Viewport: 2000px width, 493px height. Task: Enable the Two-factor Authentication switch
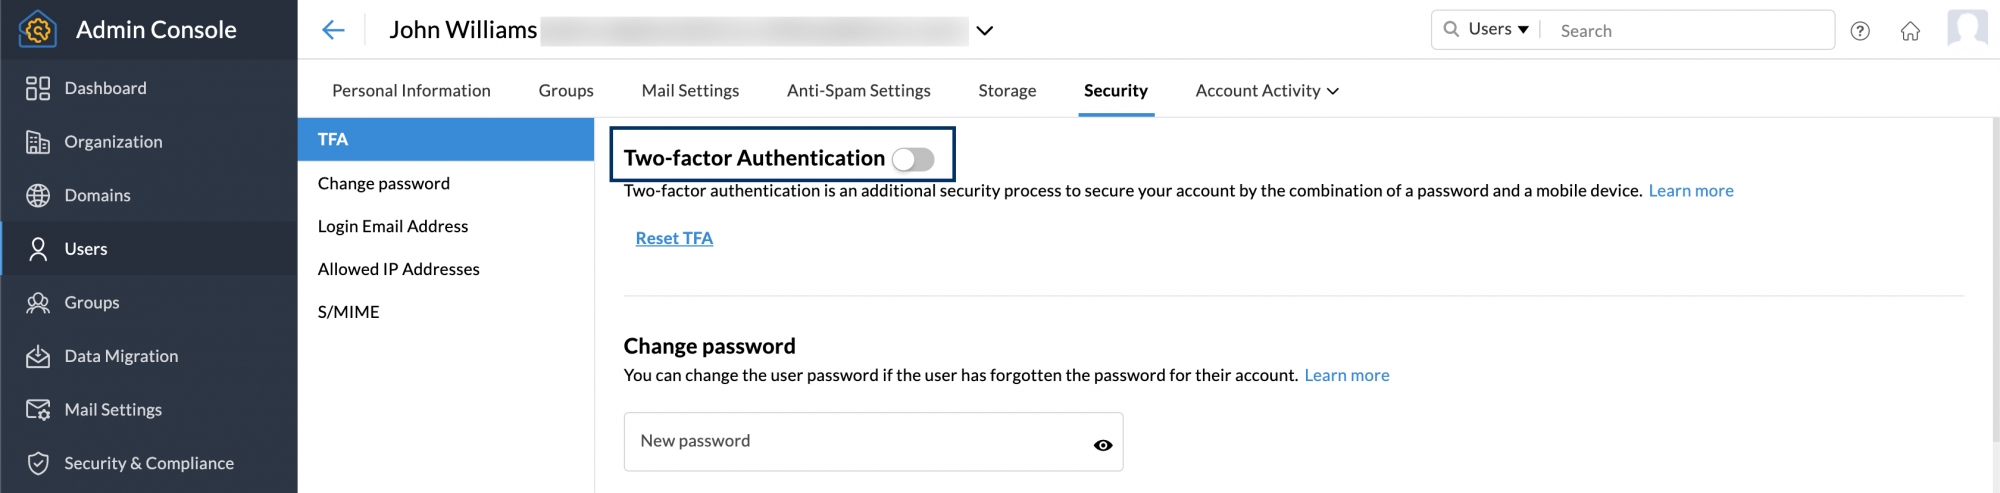(913, 159)
